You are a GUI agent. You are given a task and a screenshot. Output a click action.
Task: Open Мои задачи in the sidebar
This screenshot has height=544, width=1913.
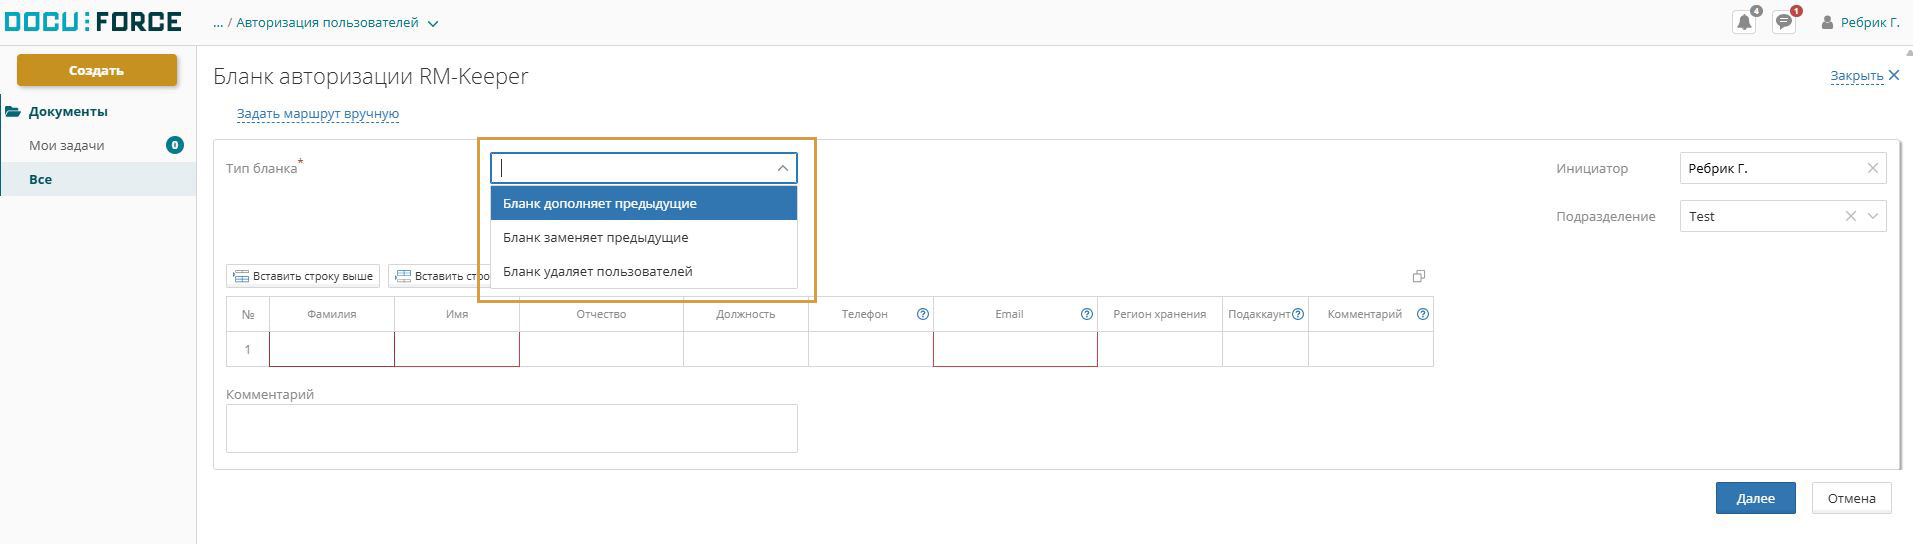click(67, 145)
